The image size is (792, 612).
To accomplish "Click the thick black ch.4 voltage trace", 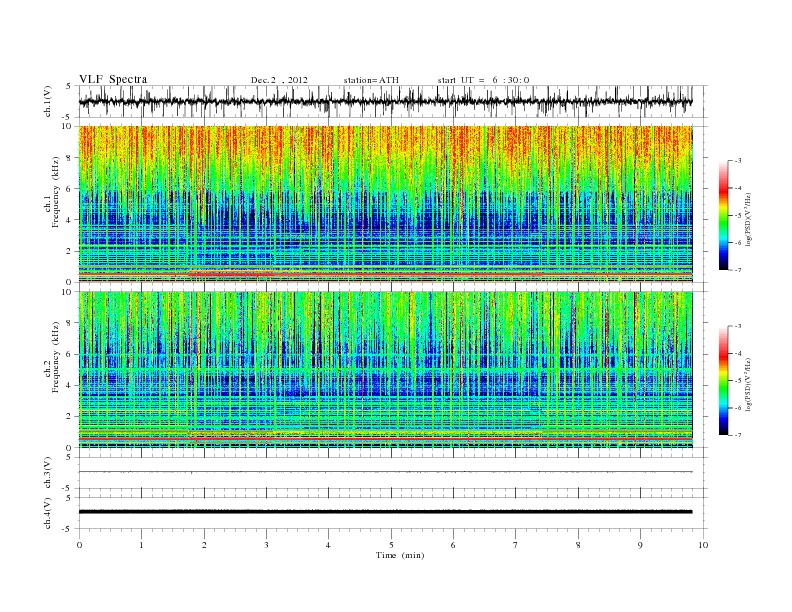I will point(385,512).
